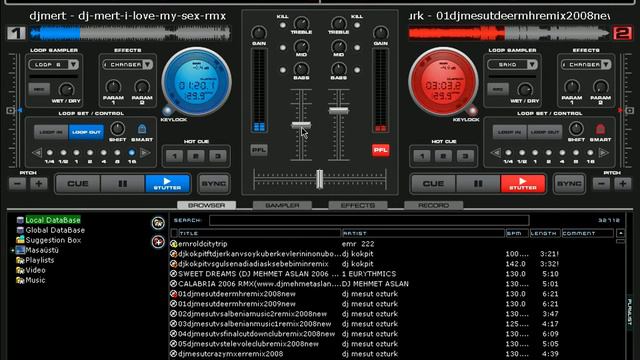This screenshot has width=640, height=360.
Task: Trigger deck 1 hot cue 1
Action: pos(174,156)
